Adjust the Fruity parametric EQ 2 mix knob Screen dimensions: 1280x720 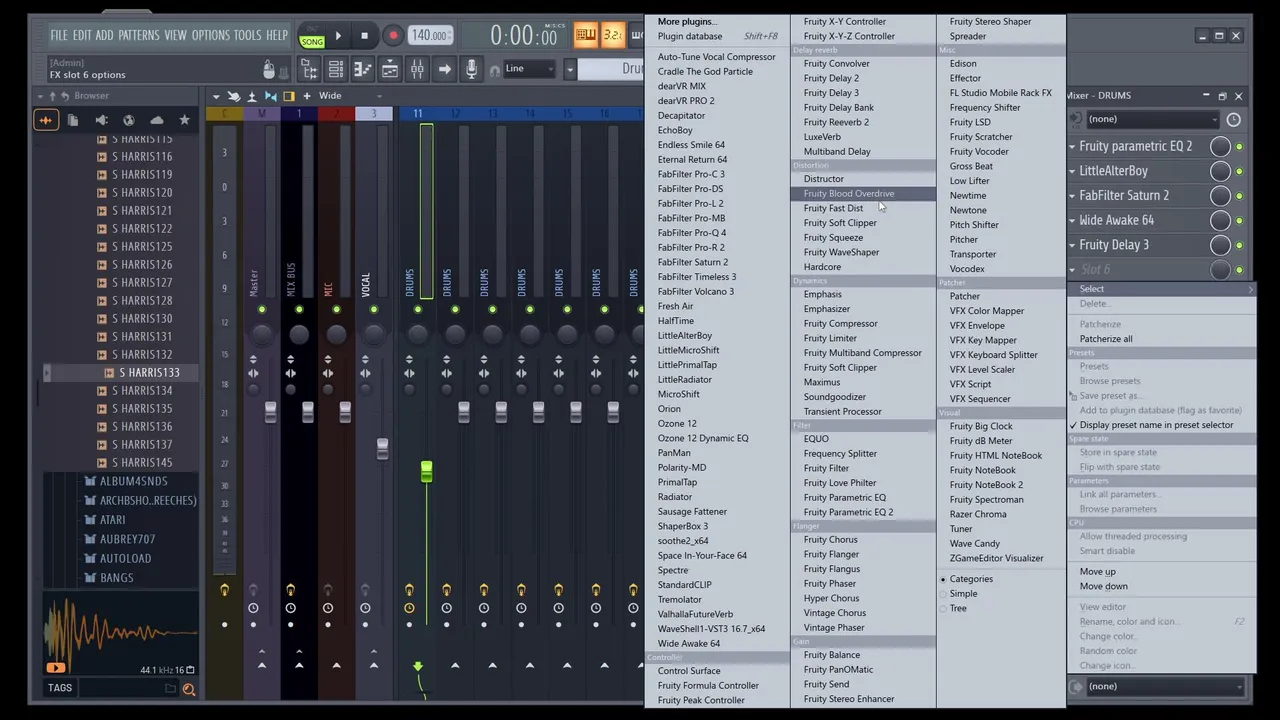(1220, 147)
